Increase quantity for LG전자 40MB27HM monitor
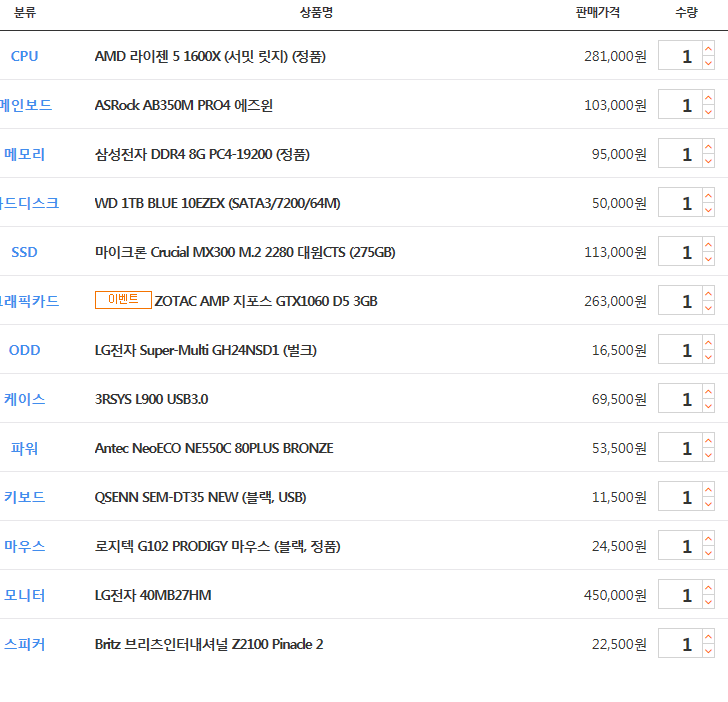The width and height of the screenshot is (728, 702). 708,588
